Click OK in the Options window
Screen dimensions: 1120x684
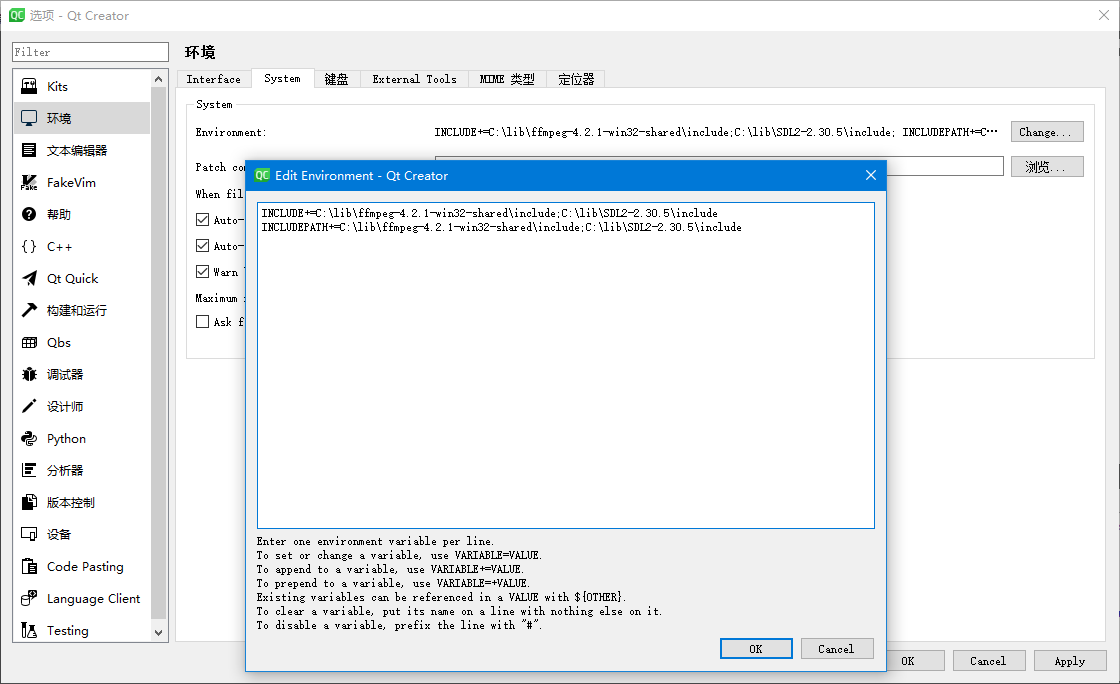pos(914,661)
